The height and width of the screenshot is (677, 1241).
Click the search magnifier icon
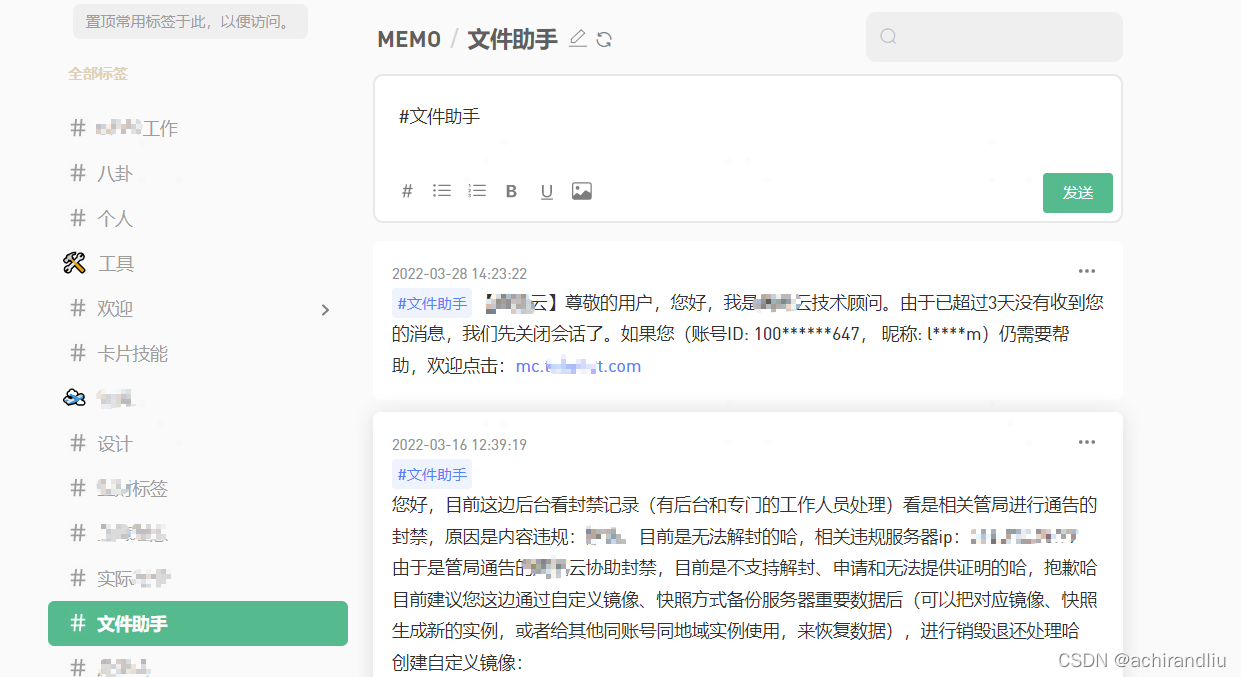(888, 37)
